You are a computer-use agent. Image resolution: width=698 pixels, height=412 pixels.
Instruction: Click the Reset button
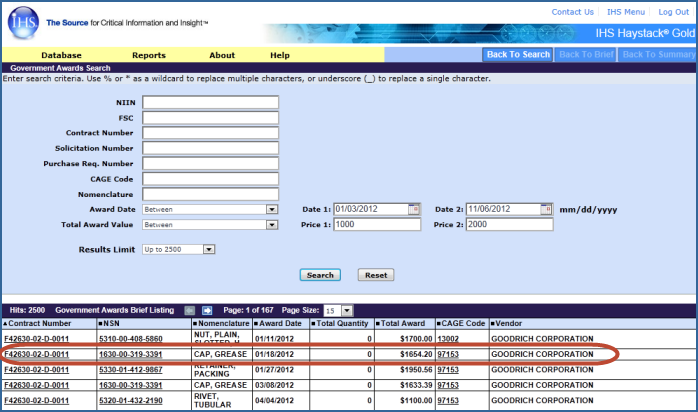376,275
